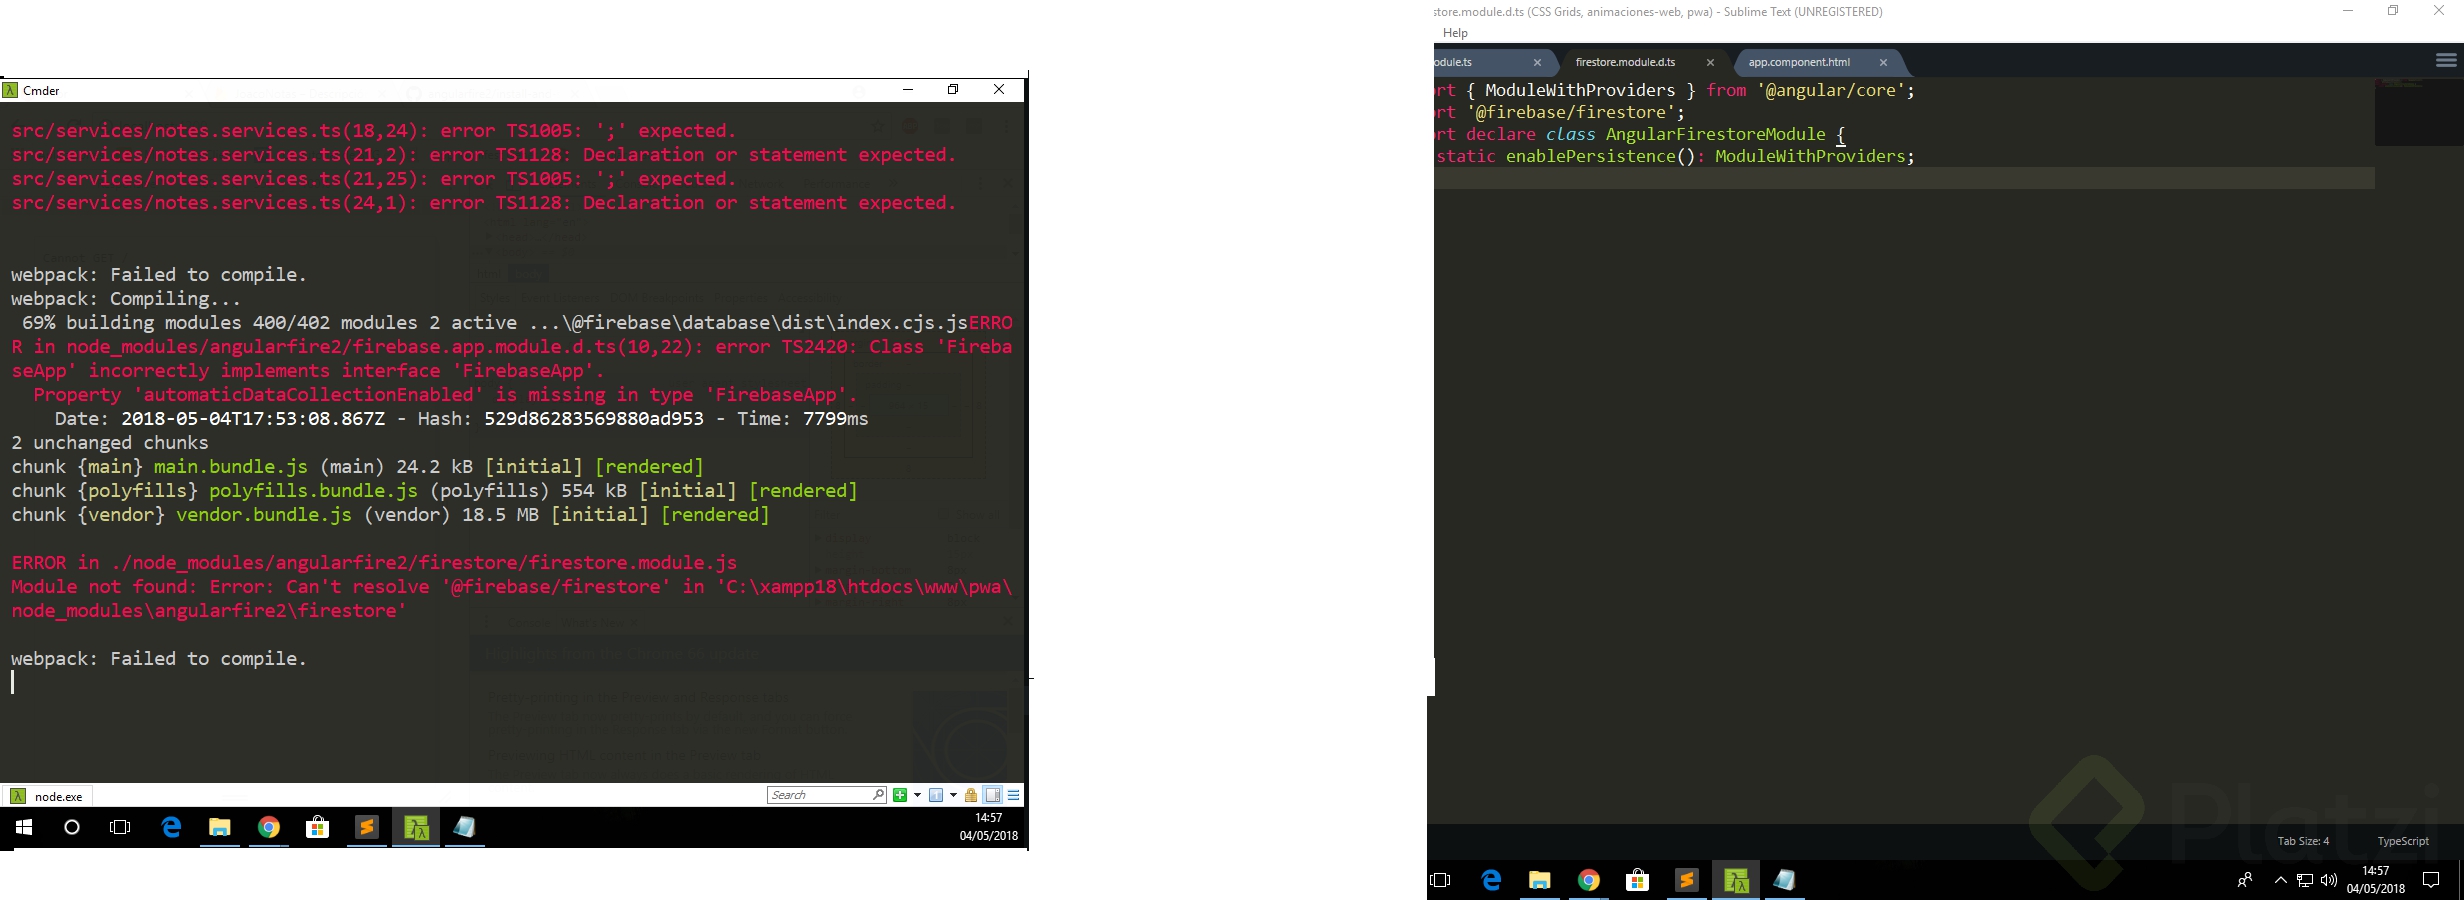Click 'main.bundle.js' in the Cmder output
The image size is (2464, 900).
tap(231, 467)
